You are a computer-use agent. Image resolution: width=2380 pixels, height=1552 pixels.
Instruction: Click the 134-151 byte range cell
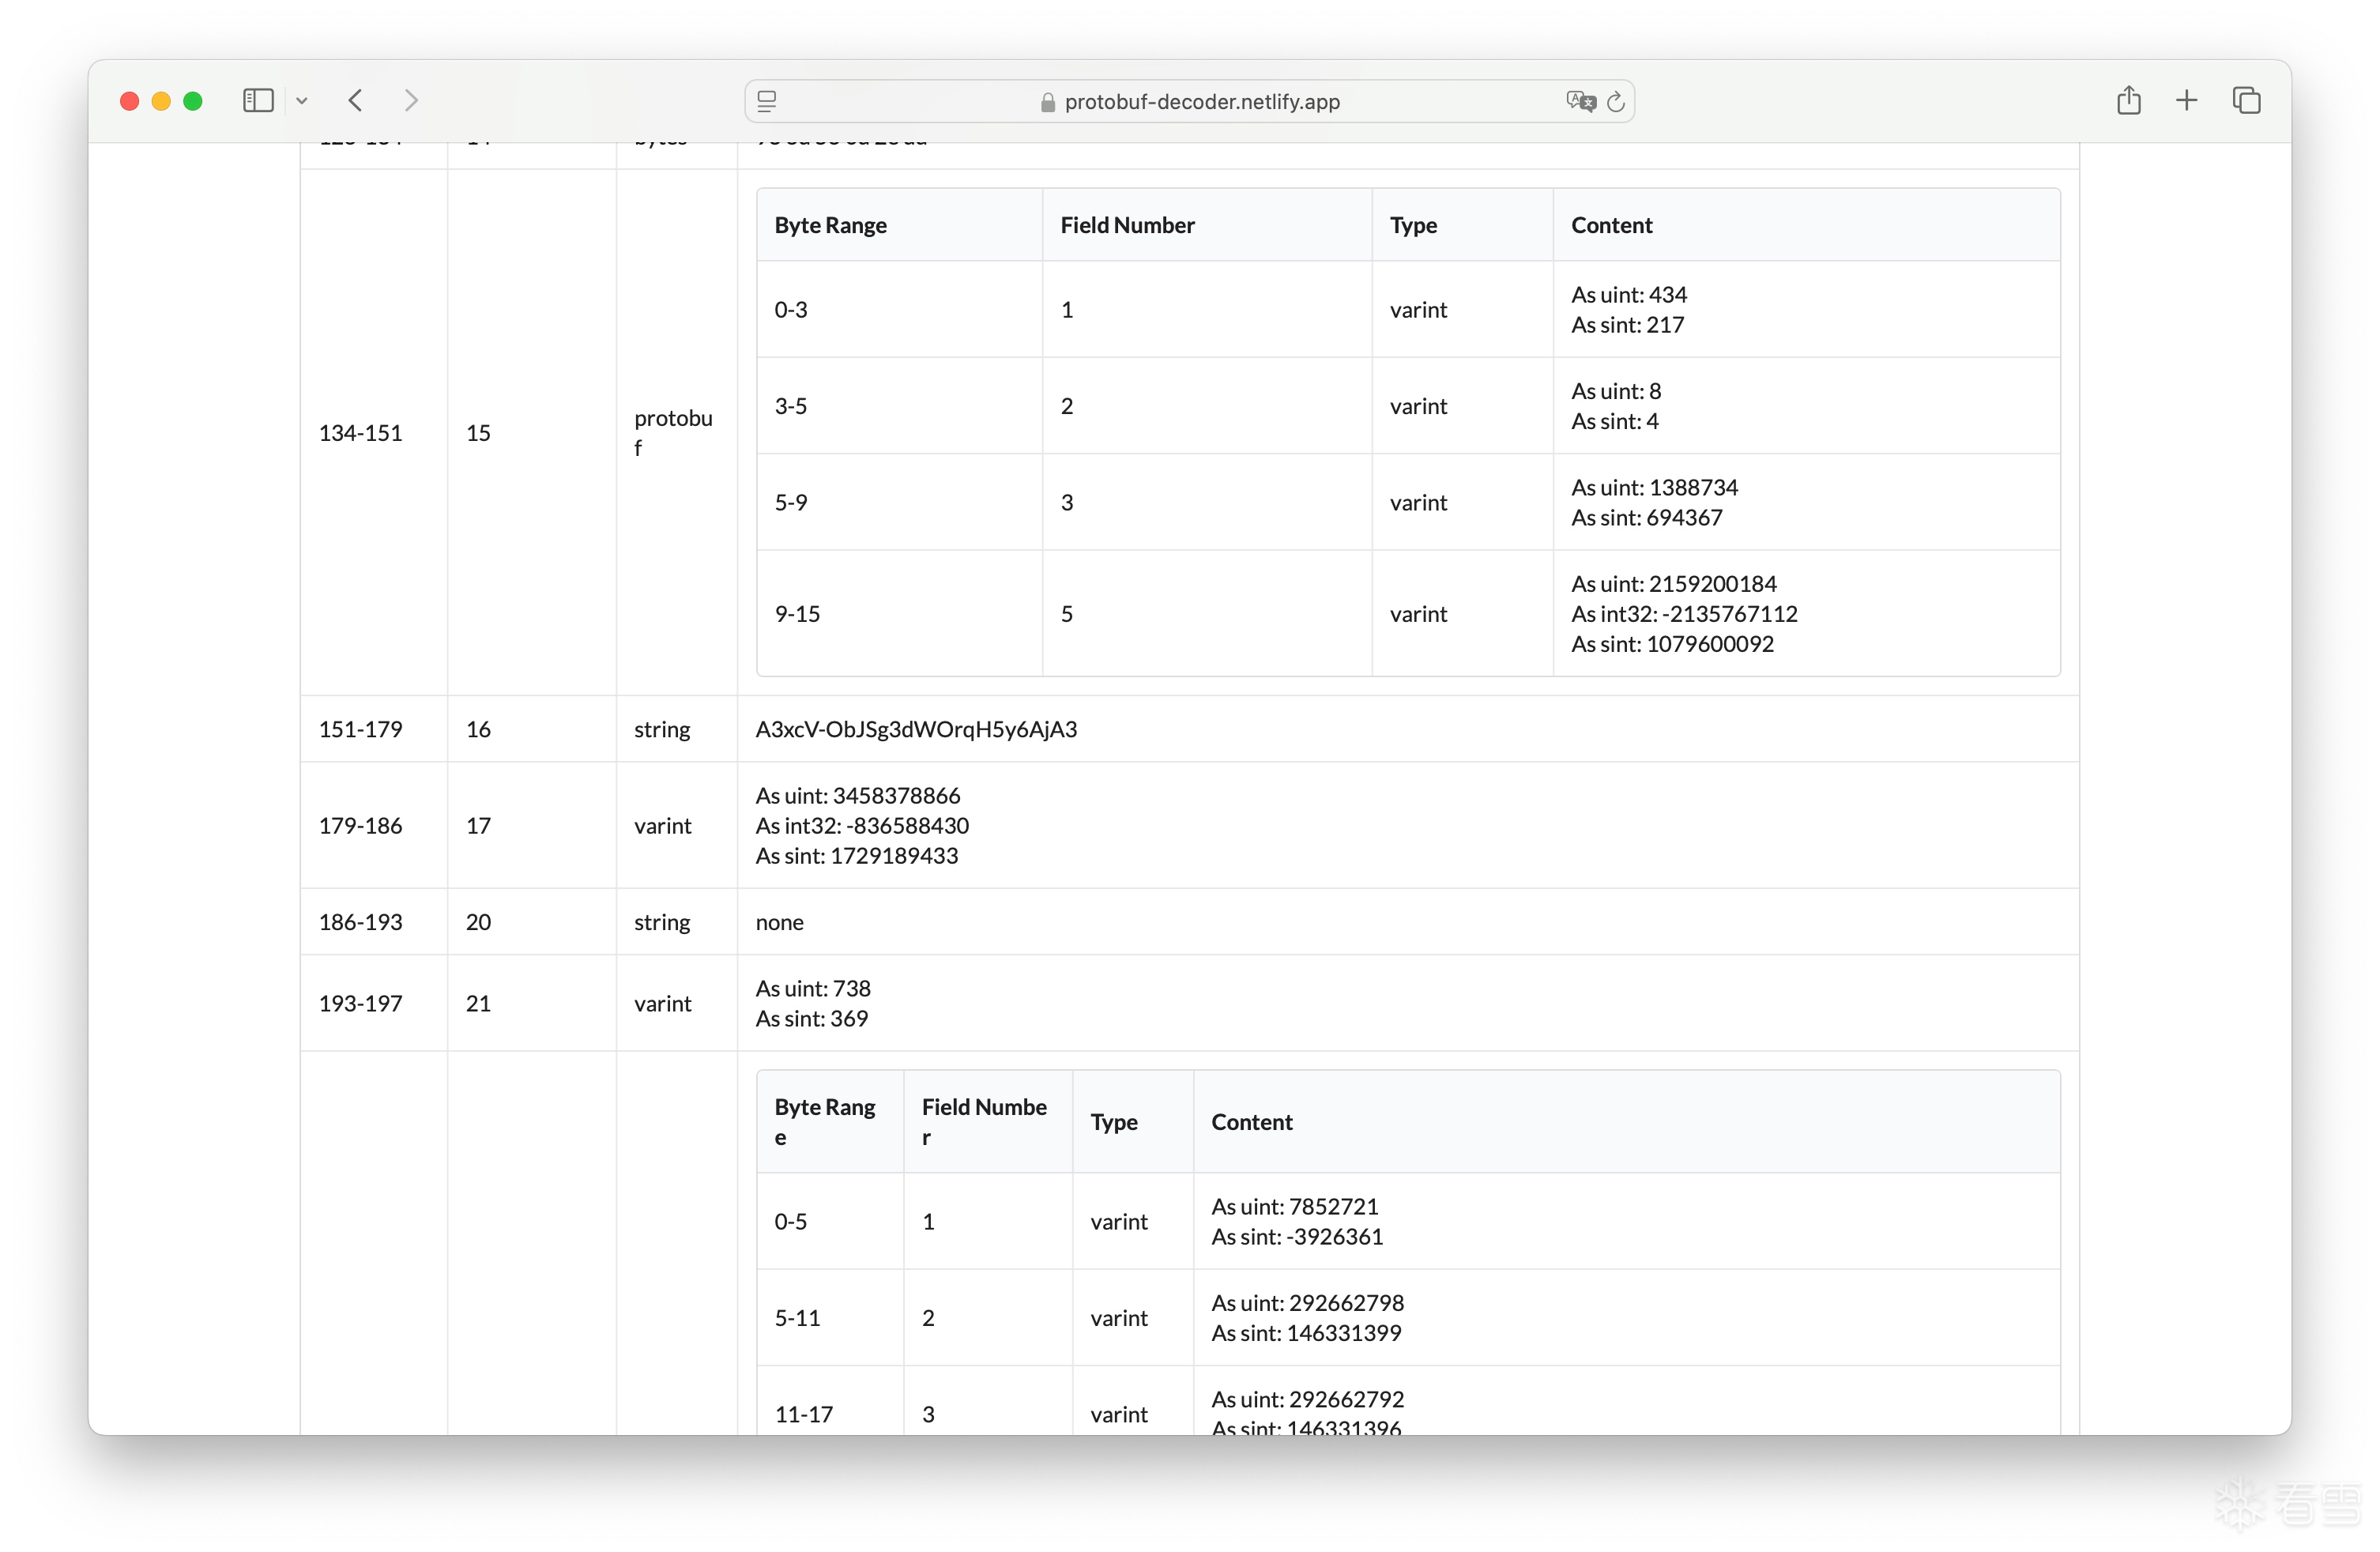(360, 432)
